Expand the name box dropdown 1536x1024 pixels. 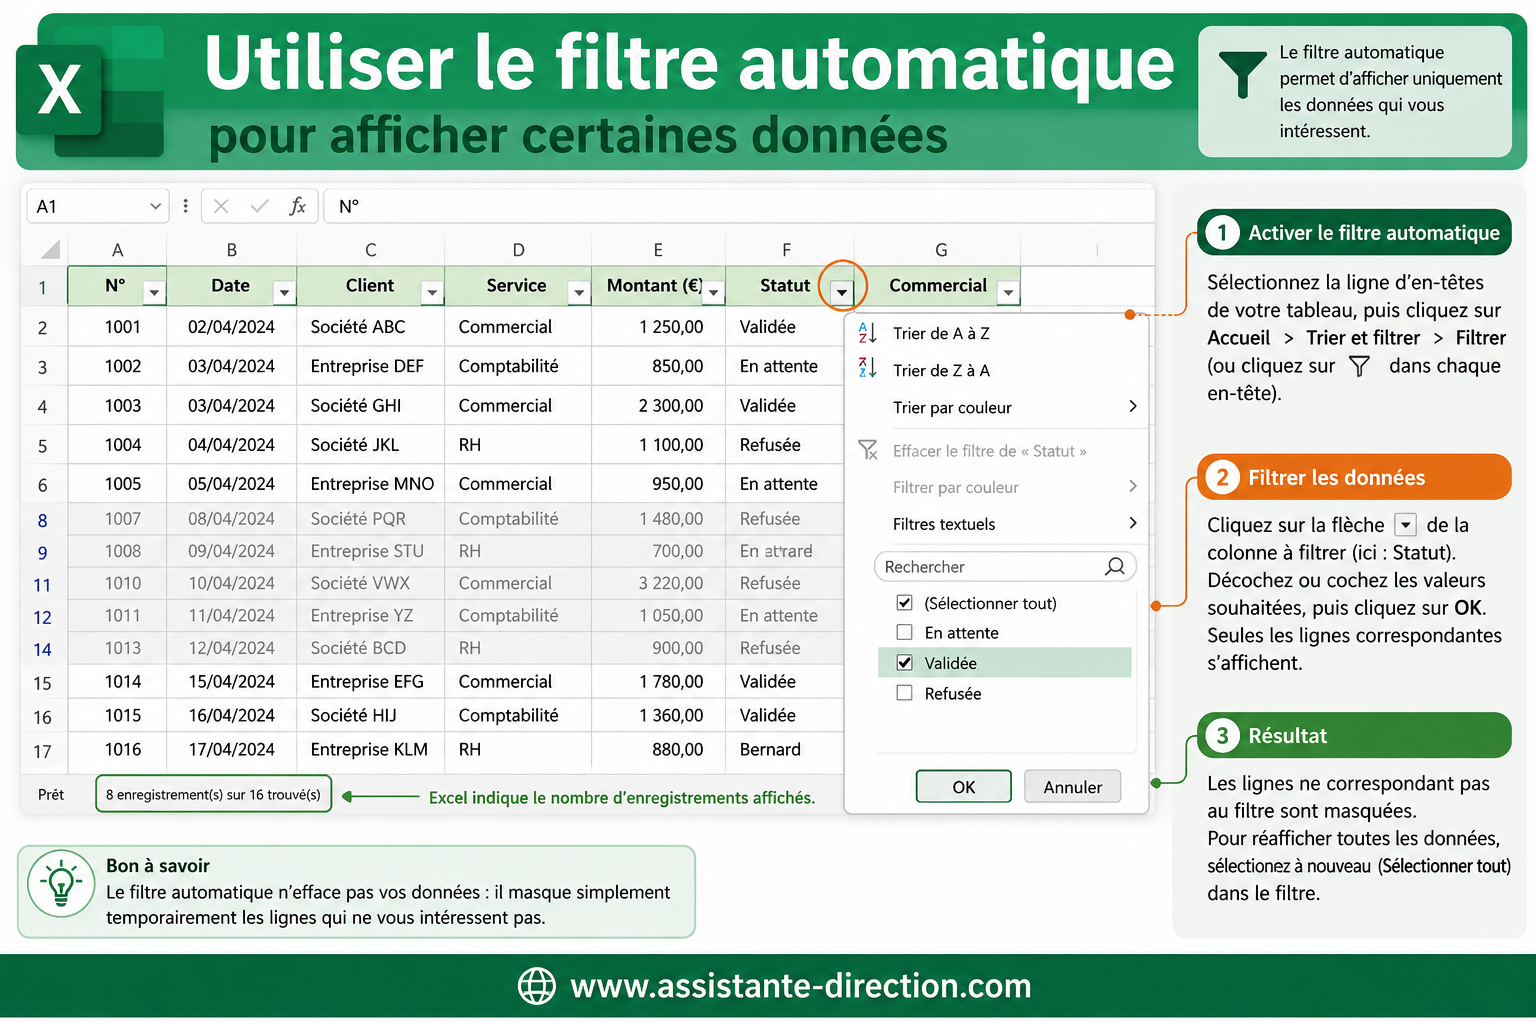[155, 206]
